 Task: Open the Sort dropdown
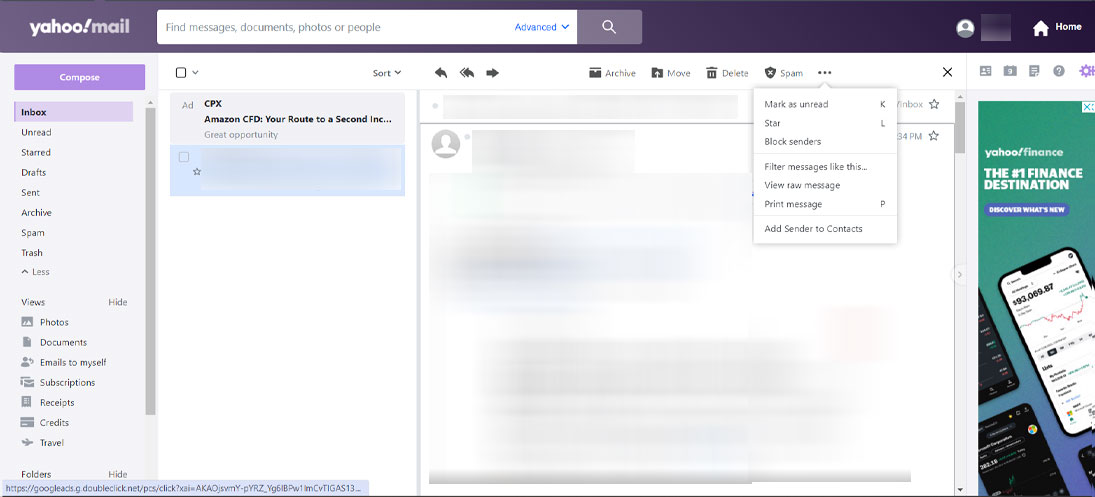coord(386,73)
